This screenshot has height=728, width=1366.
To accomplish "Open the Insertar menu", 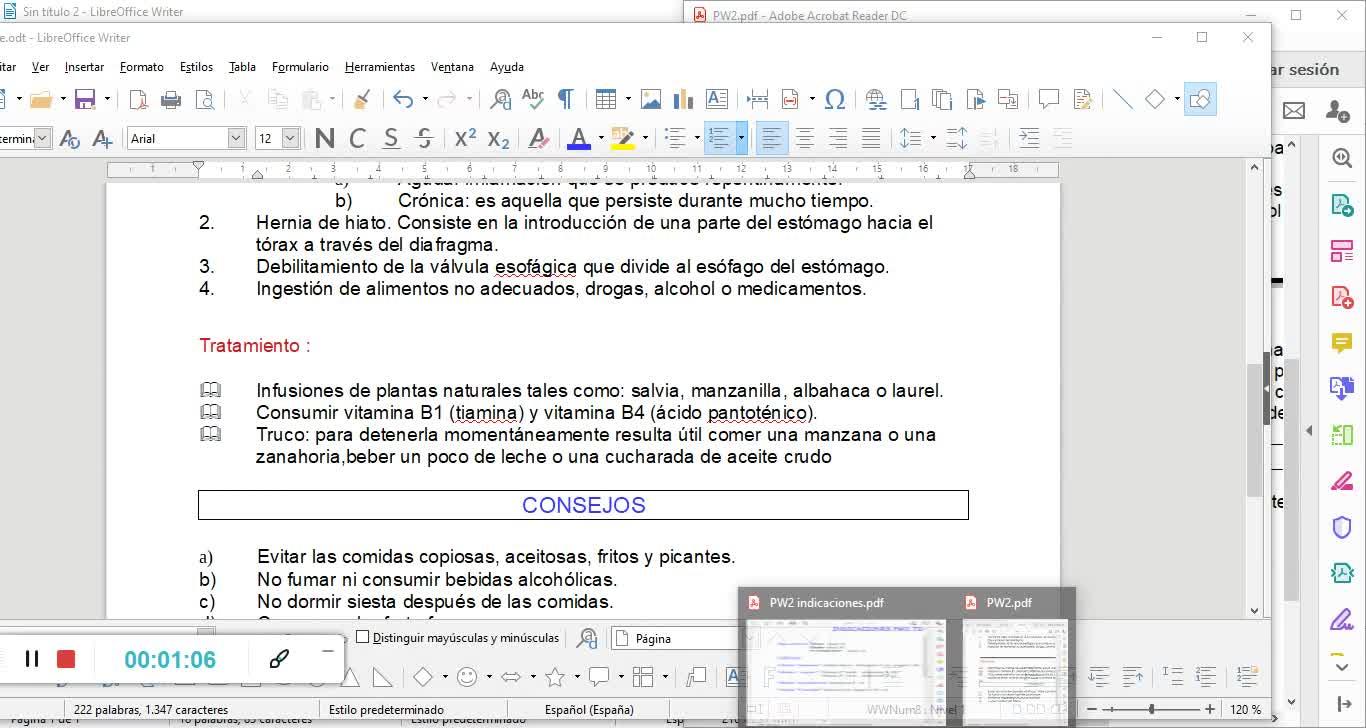I will 84,67.
